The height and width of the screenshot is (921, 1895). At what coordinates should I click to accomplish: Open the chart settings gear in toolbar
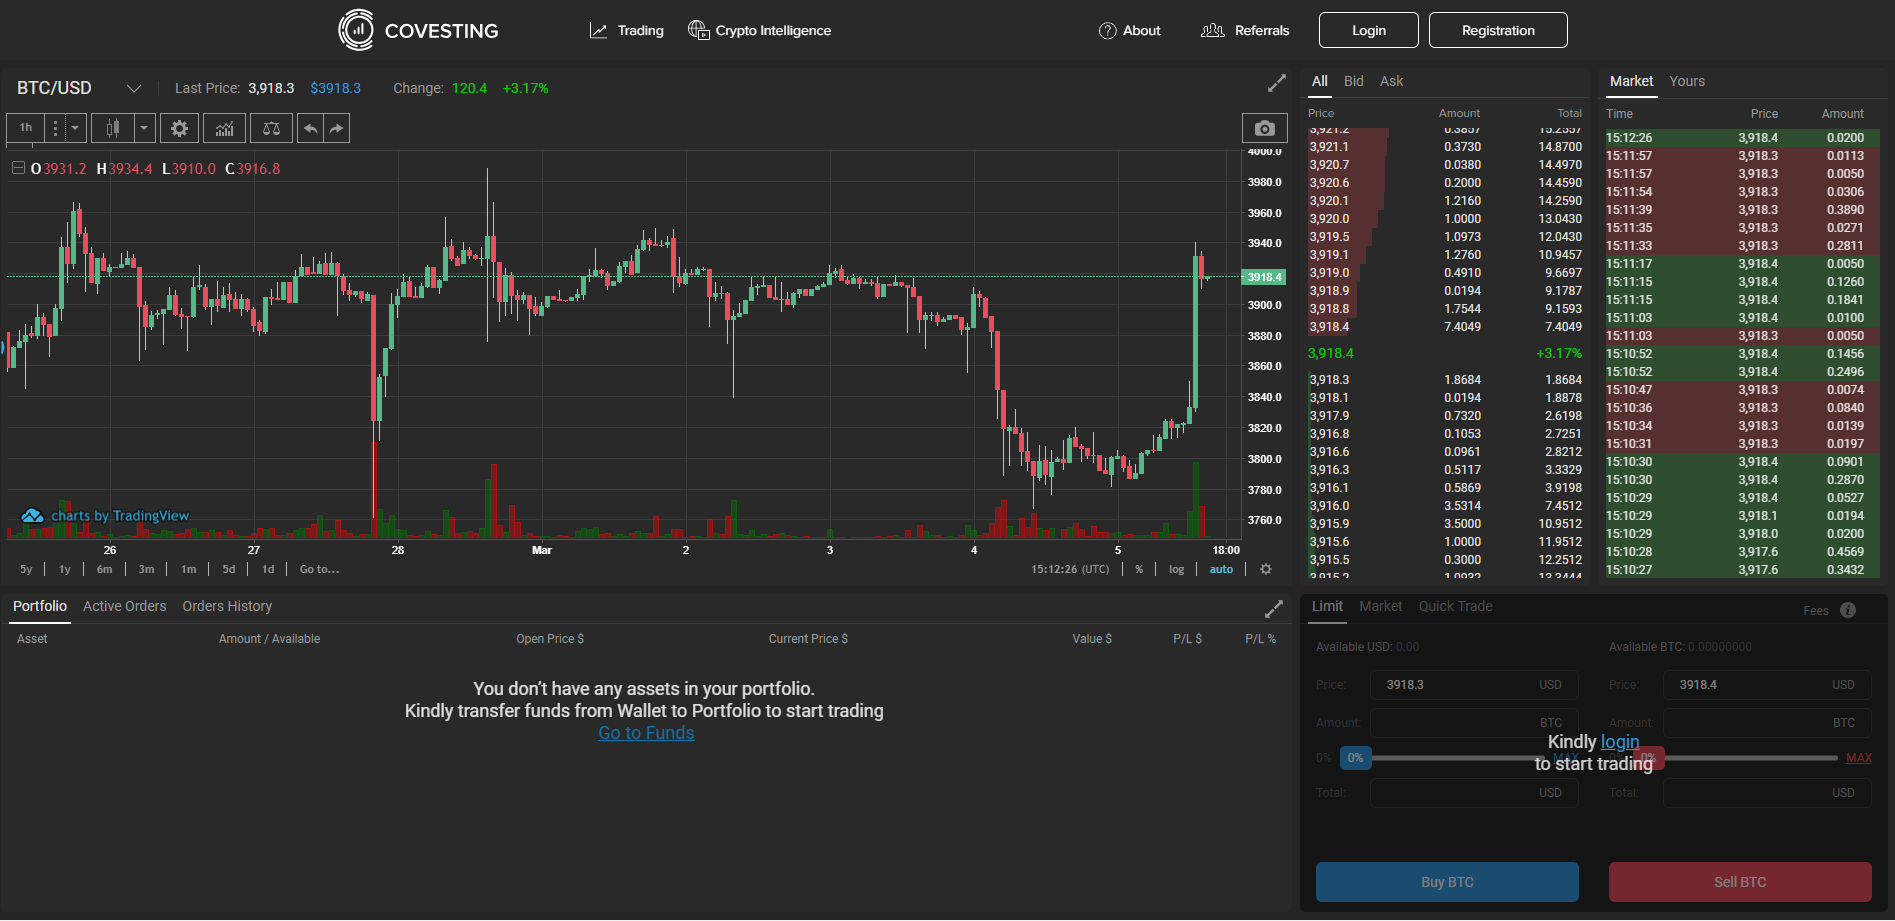point(179,128)
